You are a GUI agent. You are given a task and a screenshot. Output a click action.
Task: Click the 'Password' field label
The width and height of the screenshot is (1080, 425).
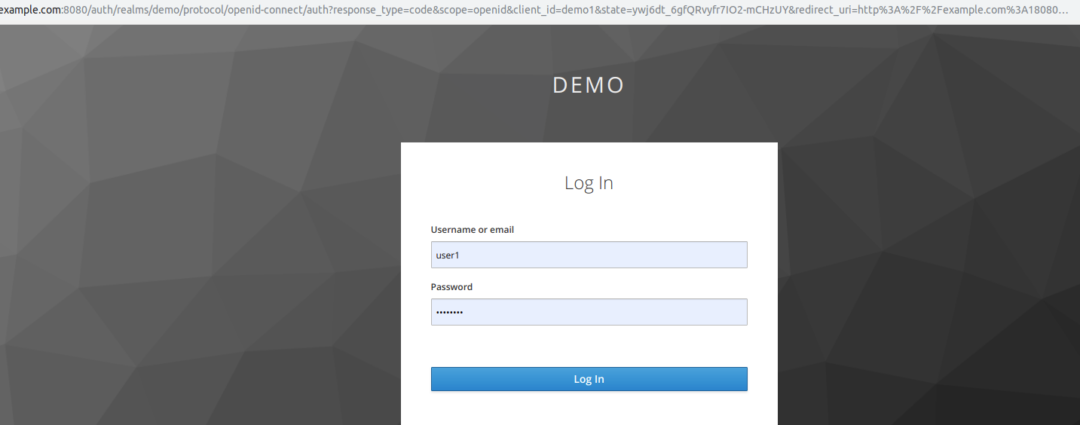[x=451, y=287]
